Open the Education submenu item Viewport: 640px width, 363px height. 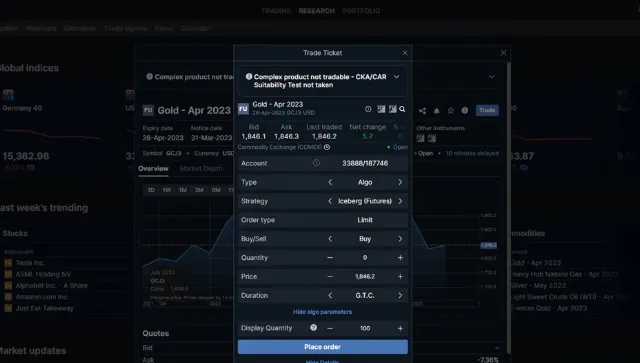[80, 29]
